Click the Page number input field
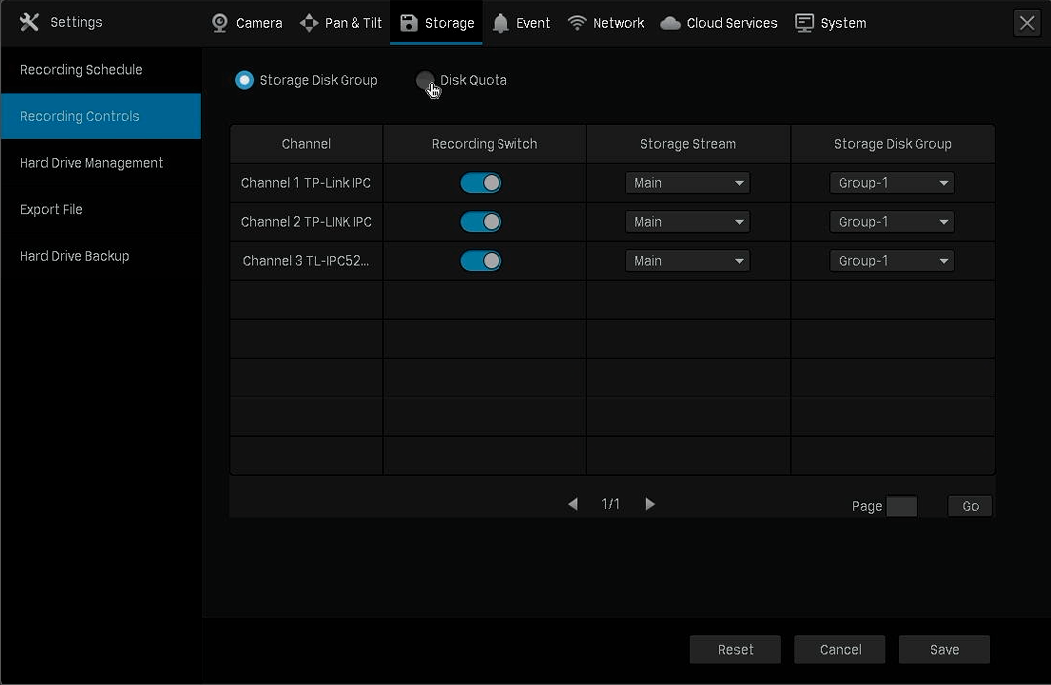The image size is (1051, 685). [902, 506]
